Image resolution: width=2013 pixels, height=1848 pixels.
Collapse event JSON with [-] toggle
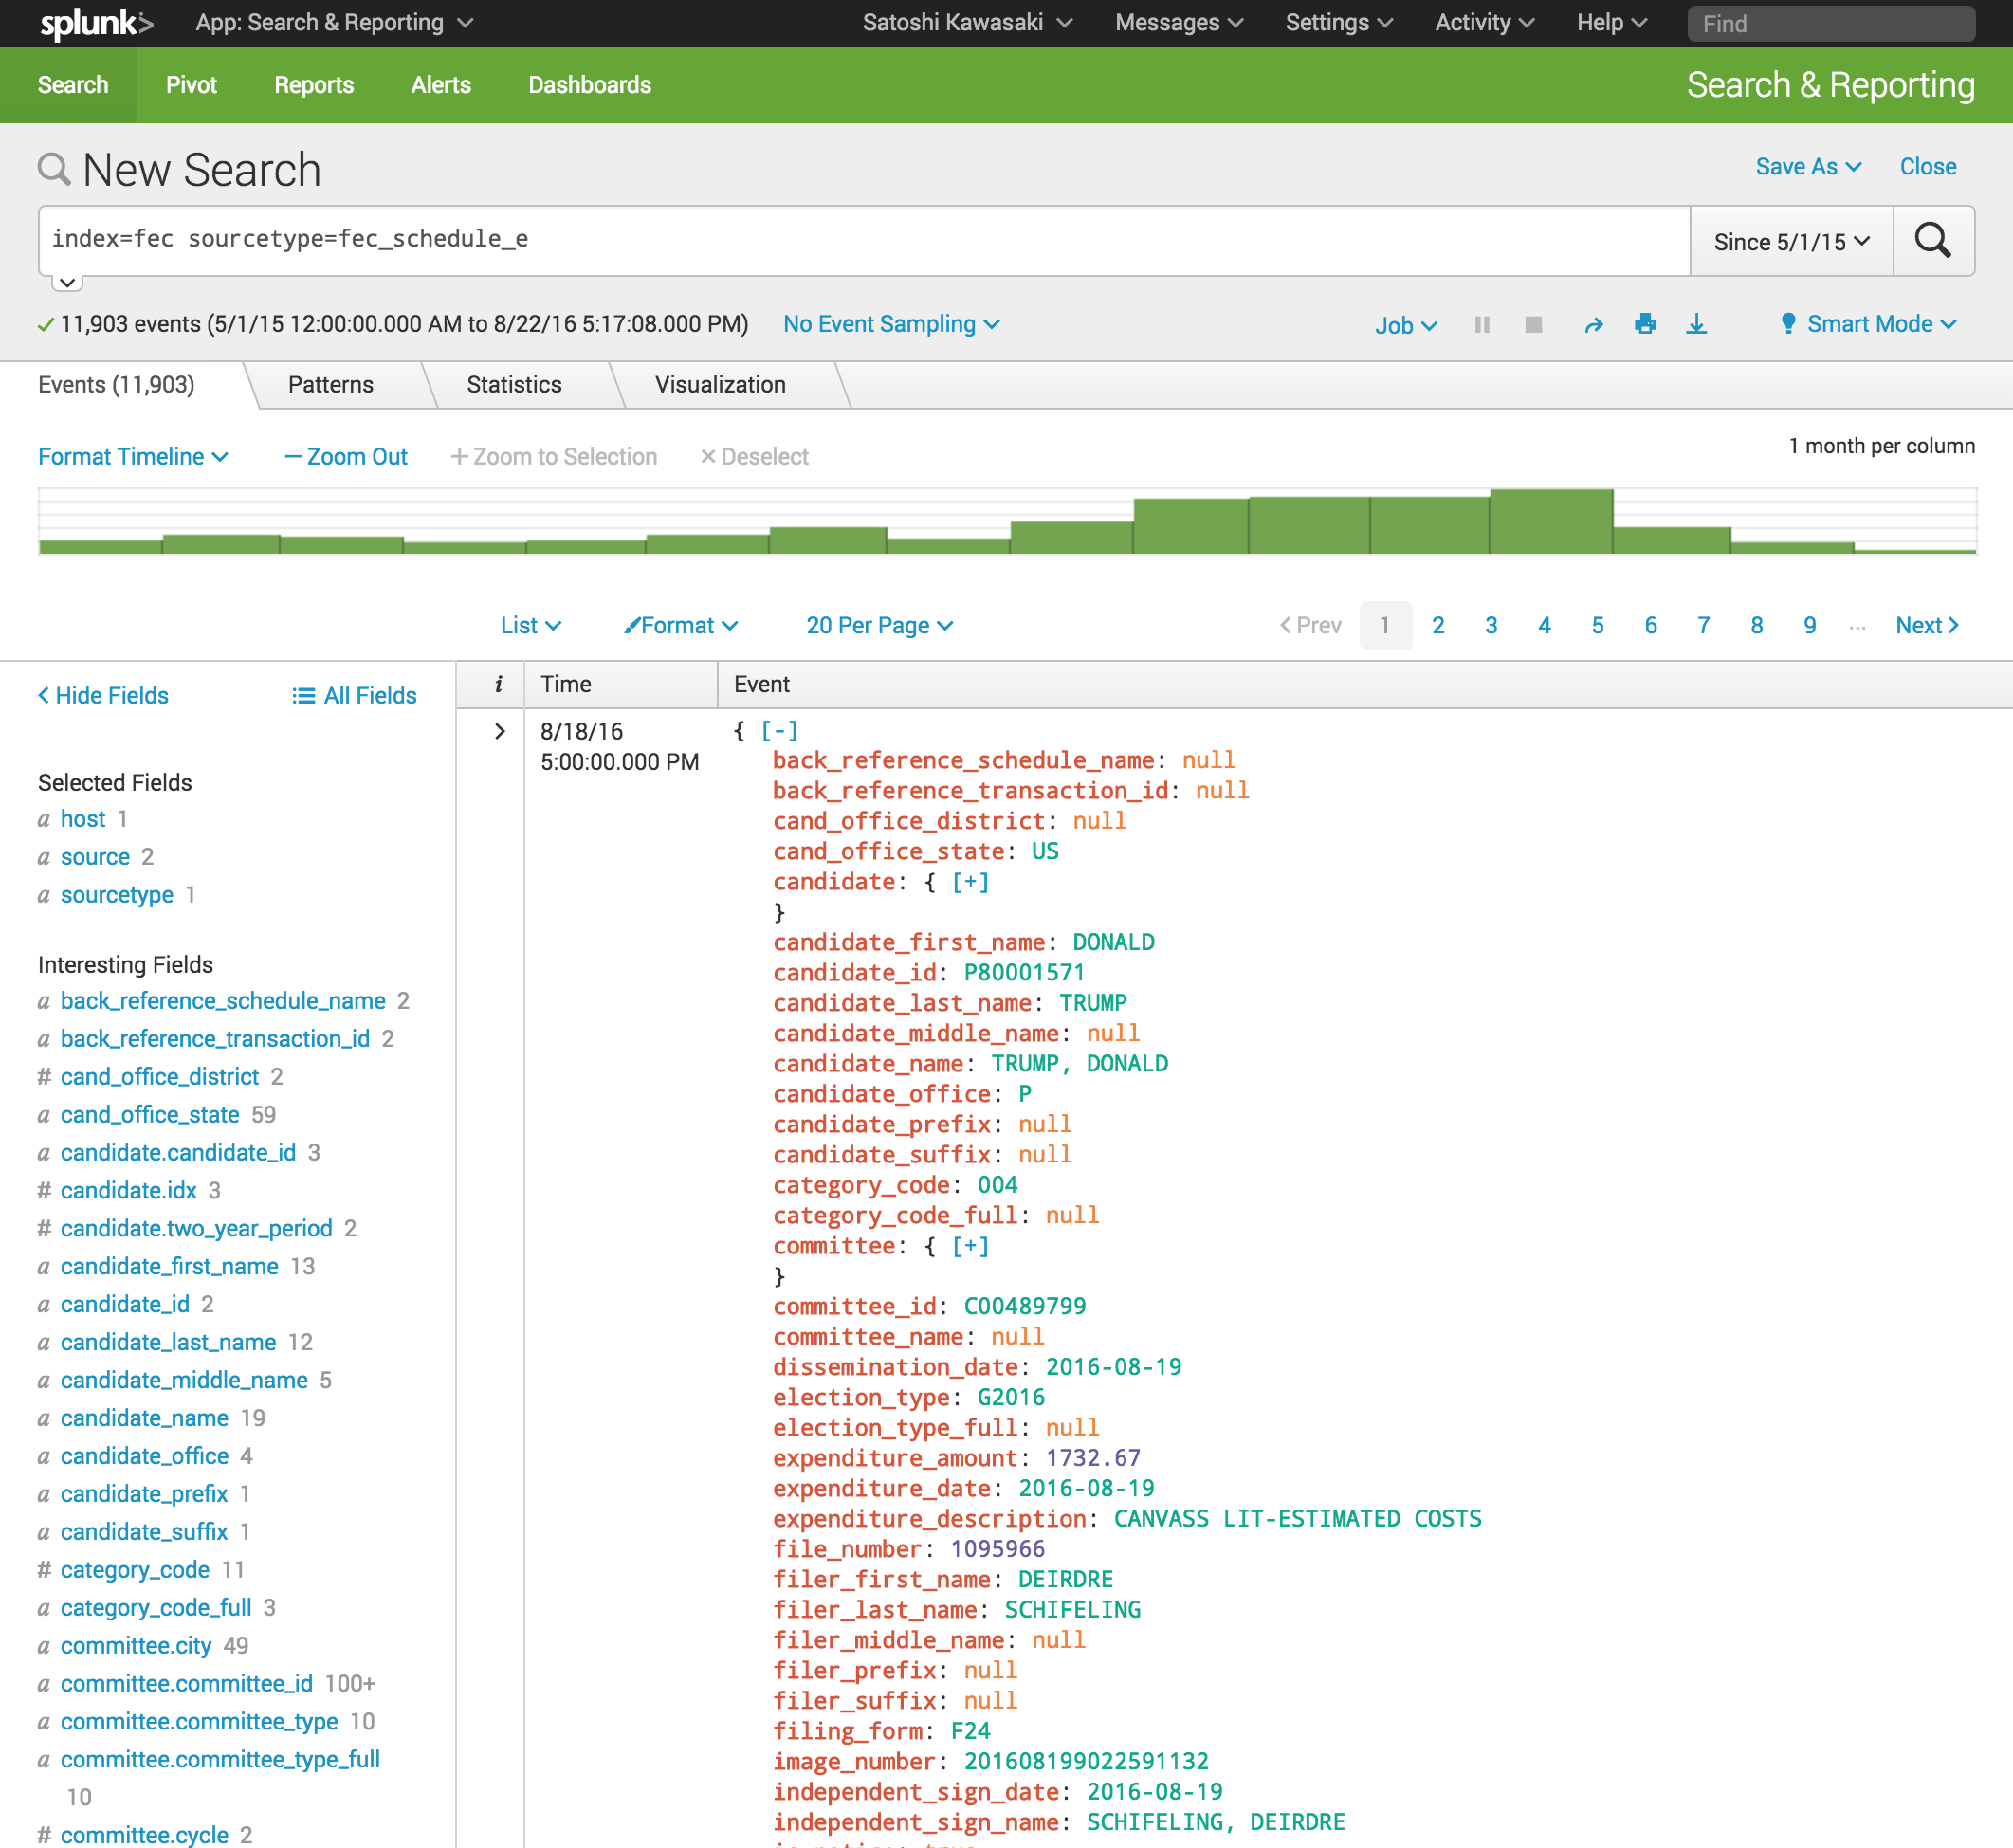(x=779, y=731)
